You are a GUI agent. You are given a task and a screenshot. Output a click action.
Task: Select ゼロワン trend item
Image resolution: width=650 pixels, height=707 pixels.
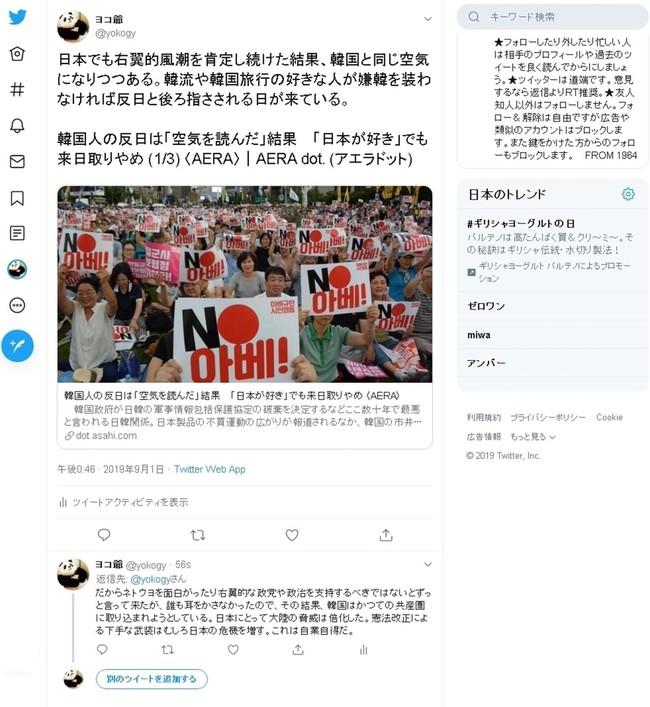(x=553, y=306)
